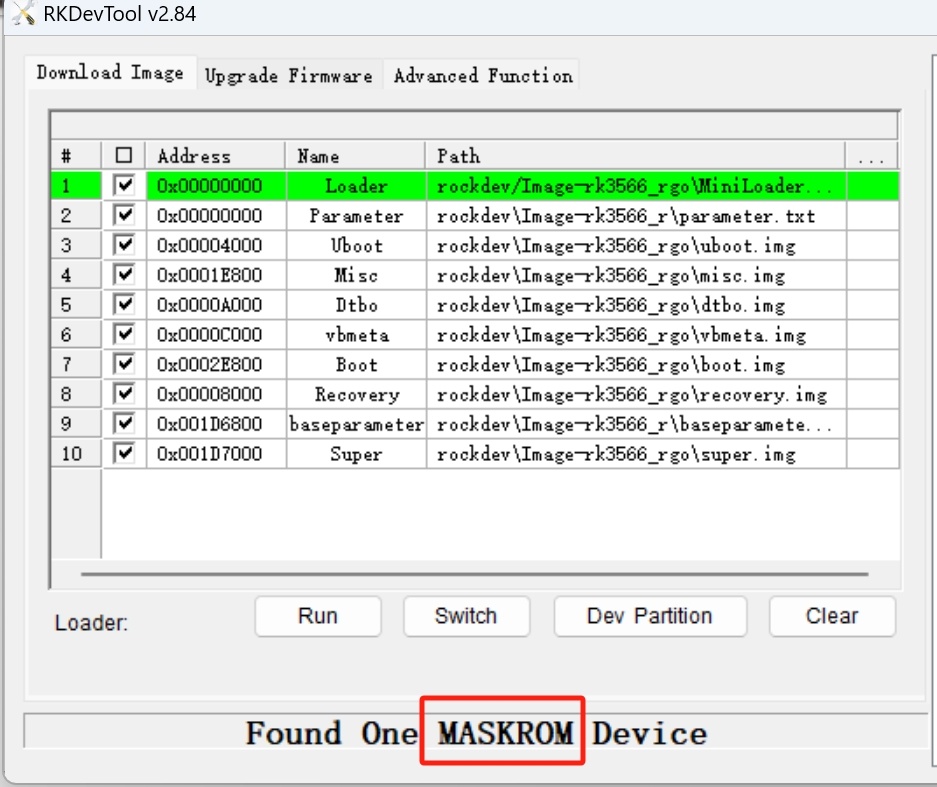937x787 pixels.
Task: Uncheck the Boot row checkbox
Action: coord(124,365)
